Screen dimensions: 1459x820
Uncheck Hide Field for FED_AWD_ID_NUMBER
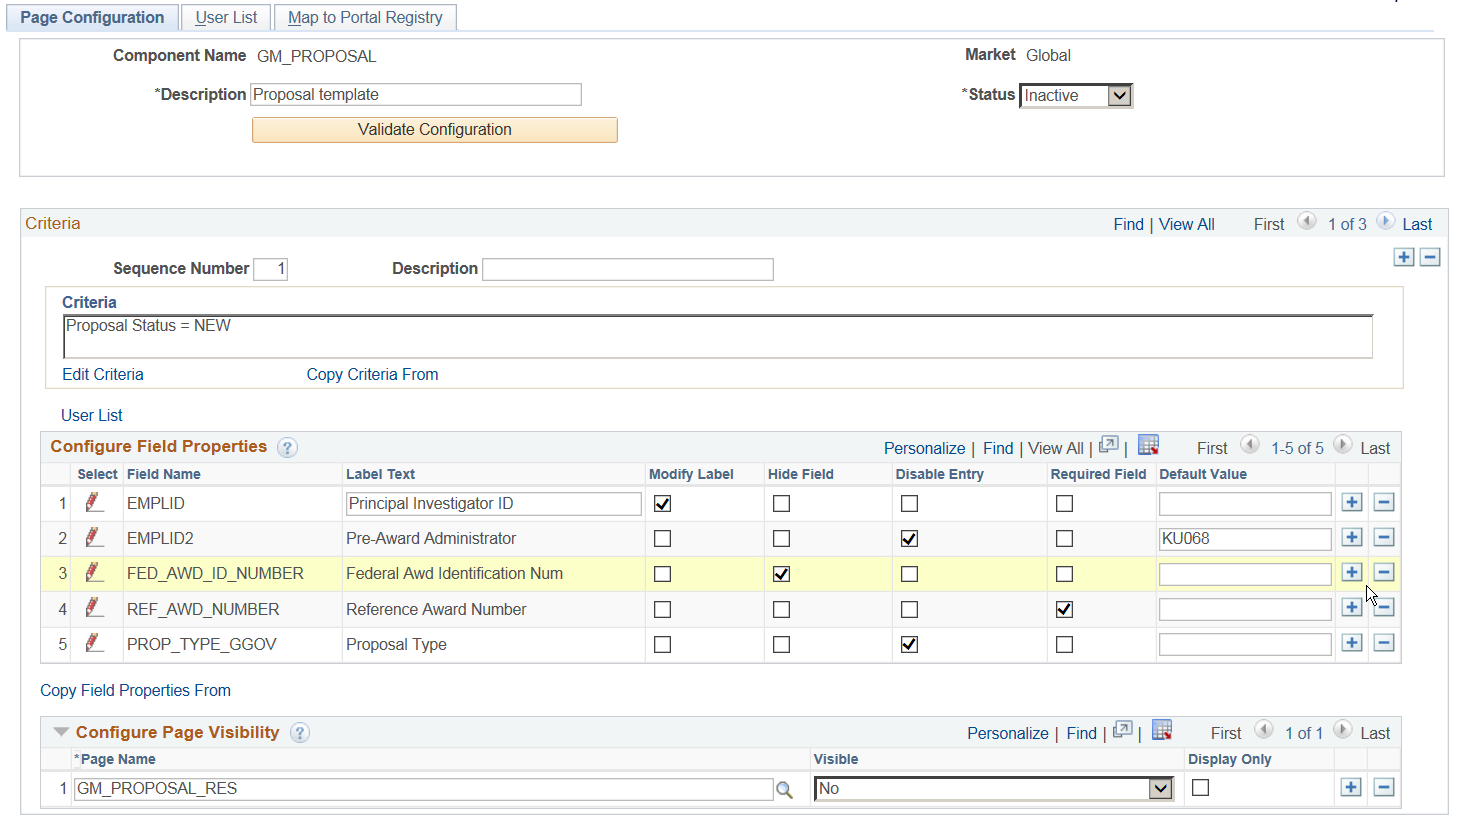[781, 574]
